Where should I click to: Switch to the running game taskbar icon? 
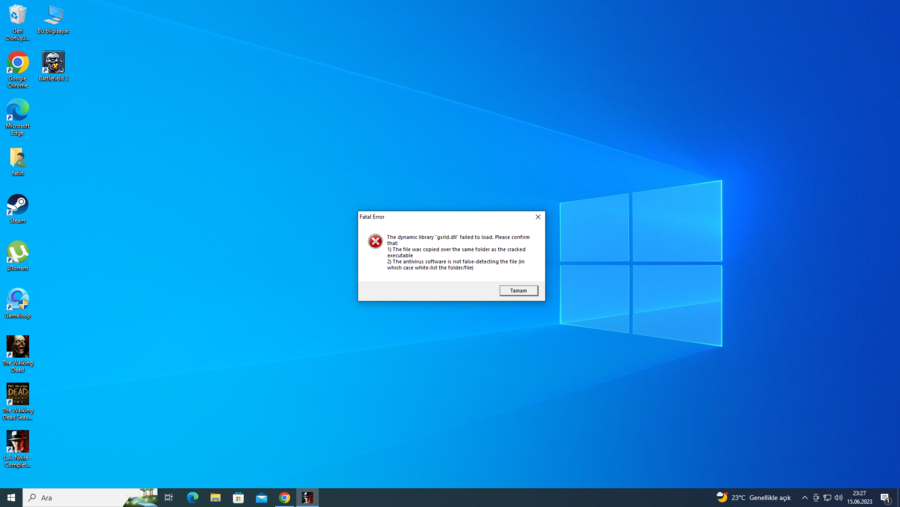coord(308,498)
